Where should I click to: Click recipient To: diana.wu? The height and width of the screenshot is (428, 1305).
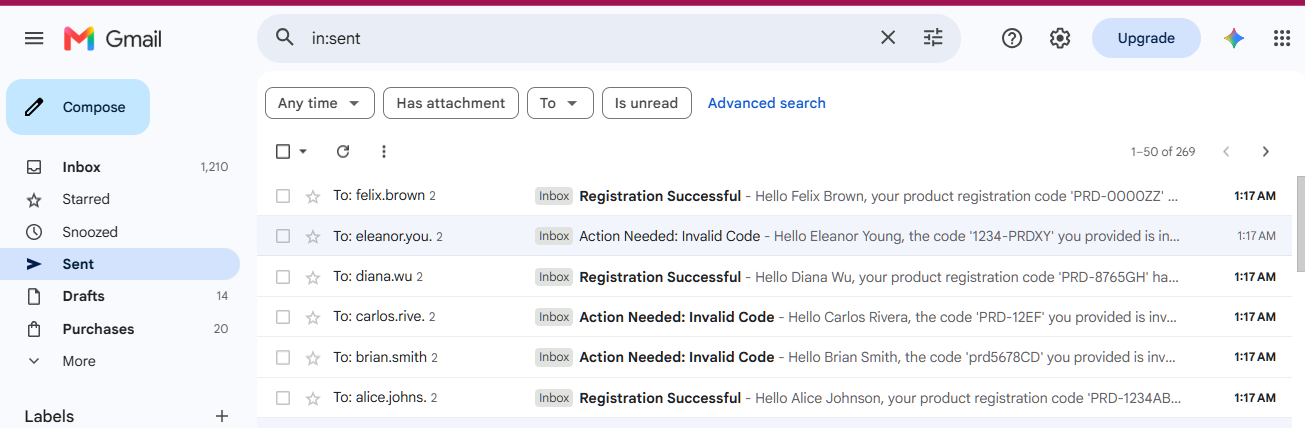[378, 277]
